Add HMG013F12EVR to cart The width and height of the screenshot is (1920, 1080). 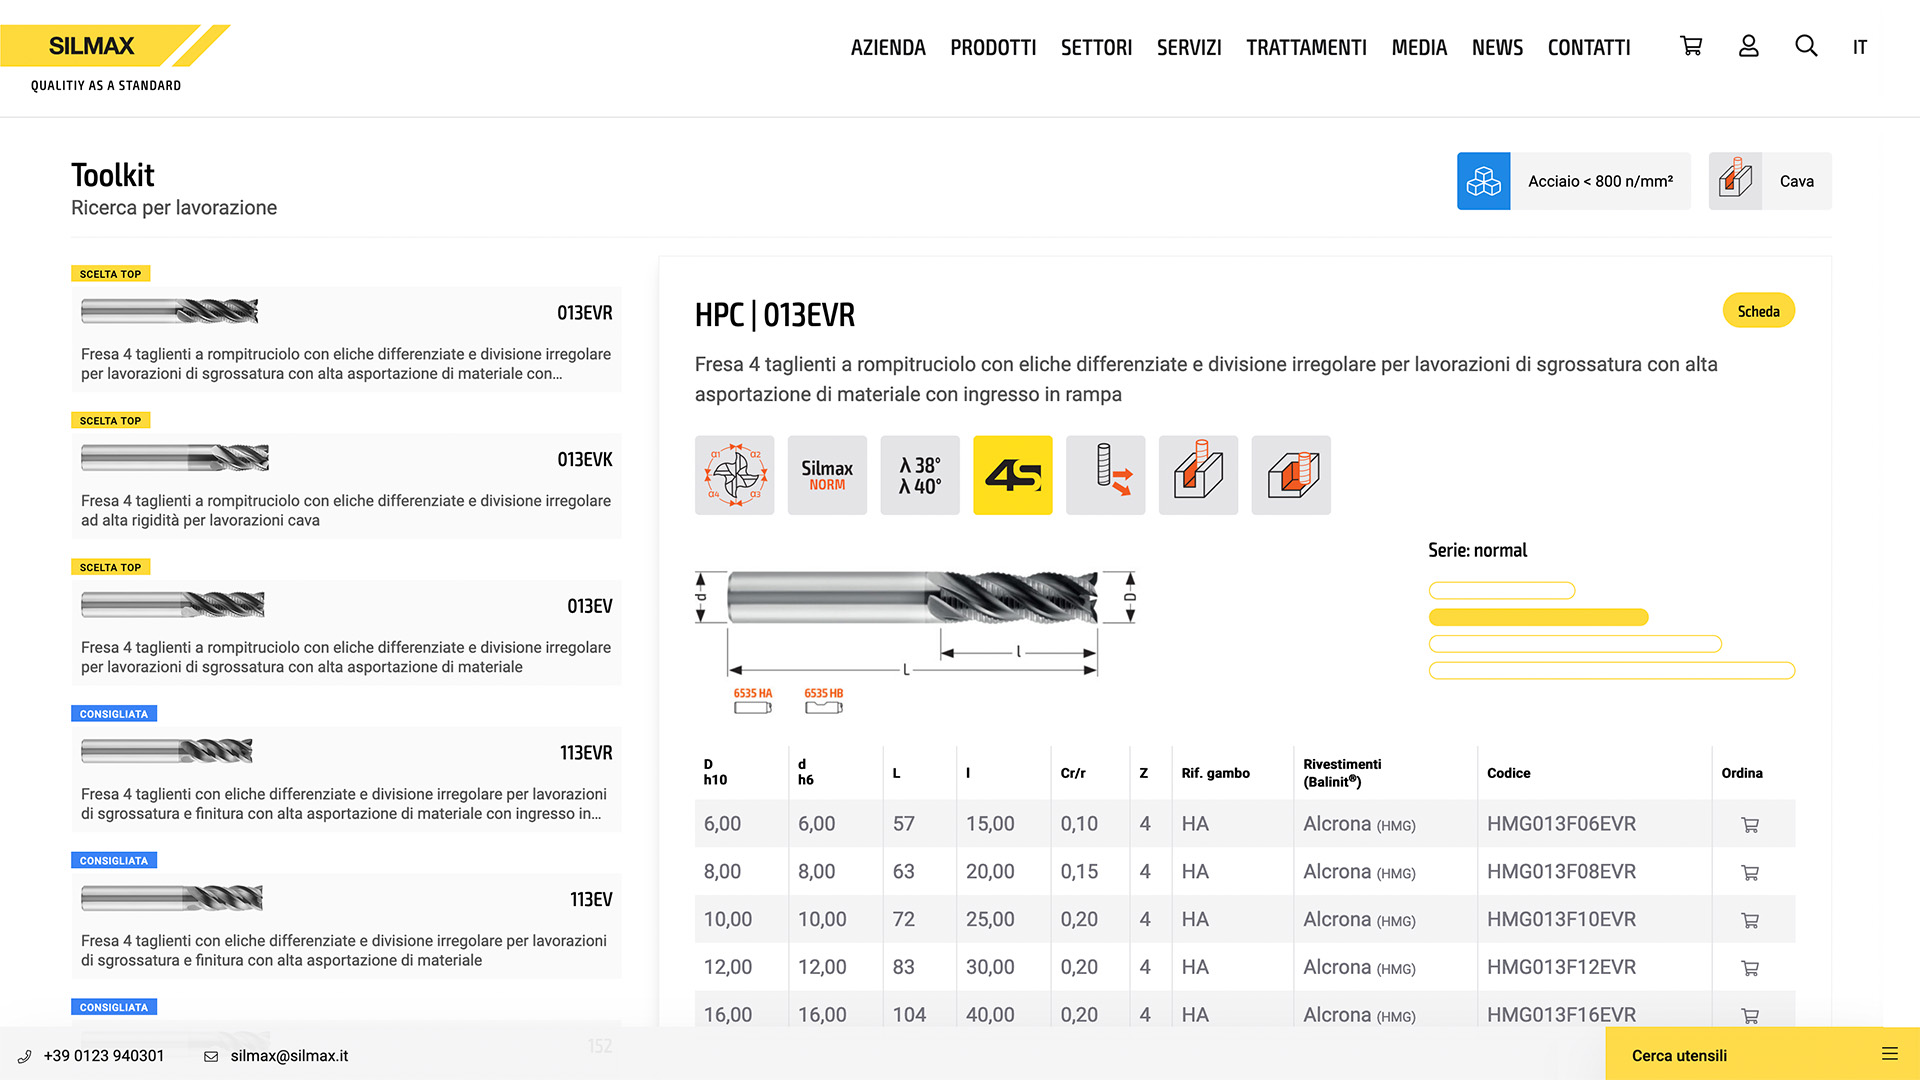1750,968
